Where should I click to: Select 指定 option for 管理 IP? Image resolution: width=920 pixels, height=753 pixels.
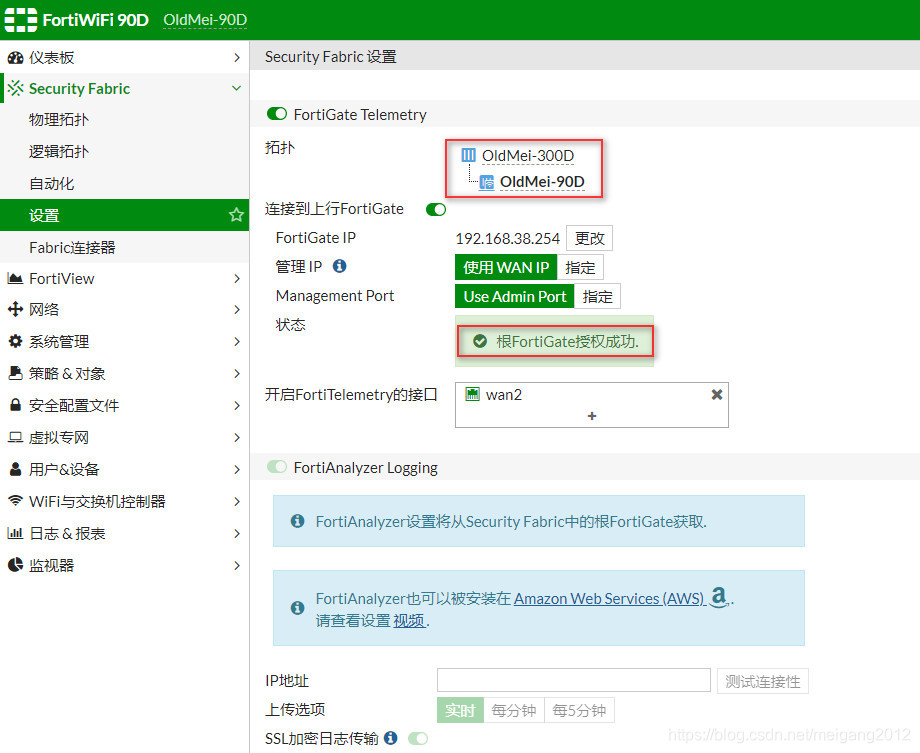580,267
